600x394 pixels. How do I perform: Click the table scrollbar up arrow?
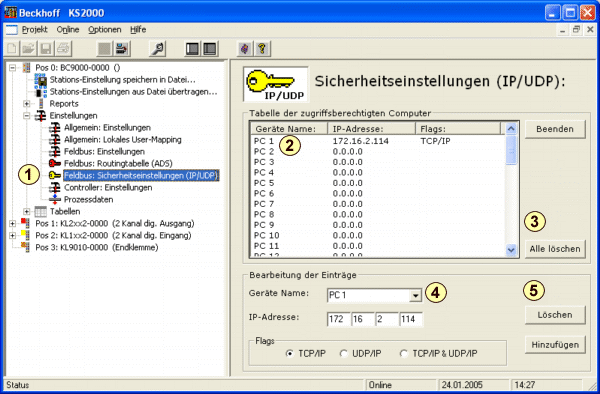511,129
